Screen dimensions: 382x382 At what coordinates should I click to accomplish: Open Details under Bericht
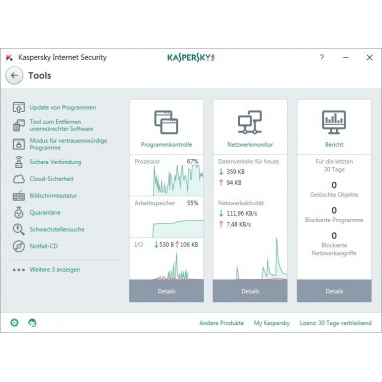click(x=334, y=291)
